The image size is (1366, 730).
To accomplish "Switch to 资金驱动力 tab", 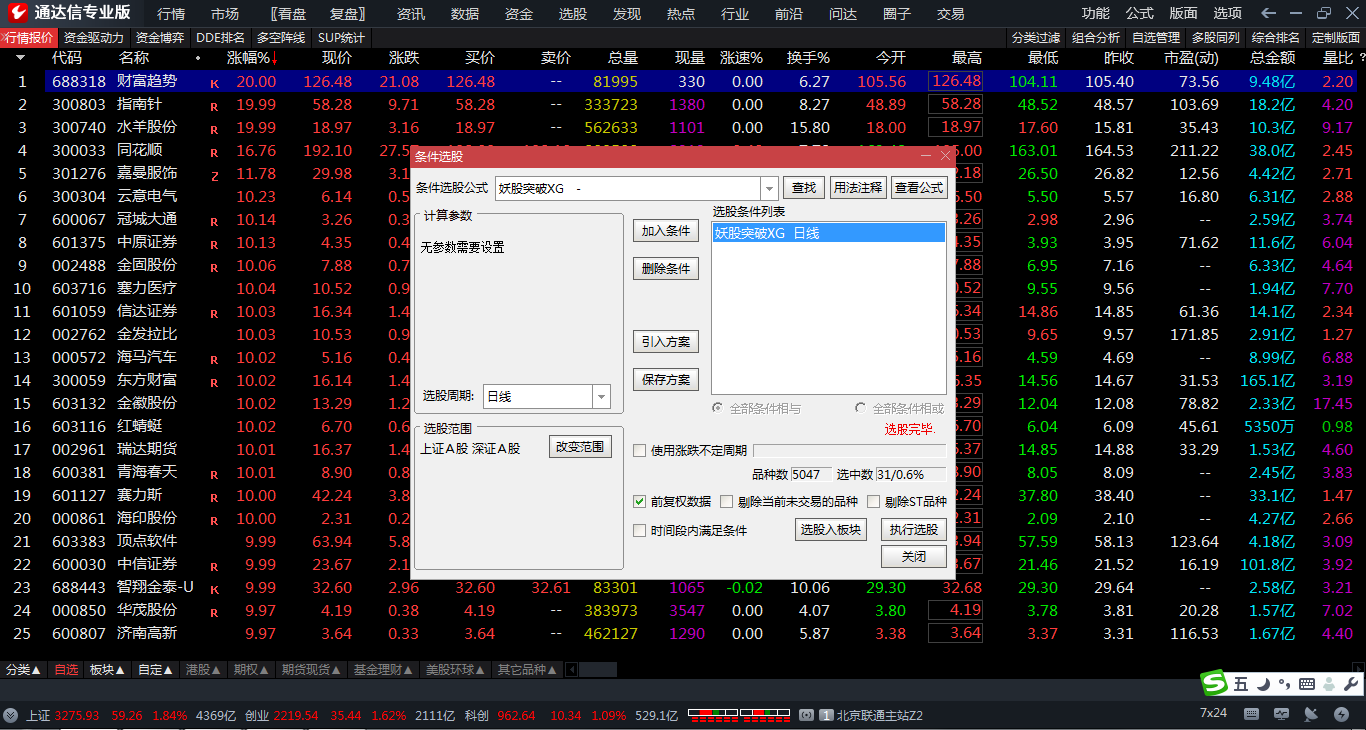I will coord(94,37).
